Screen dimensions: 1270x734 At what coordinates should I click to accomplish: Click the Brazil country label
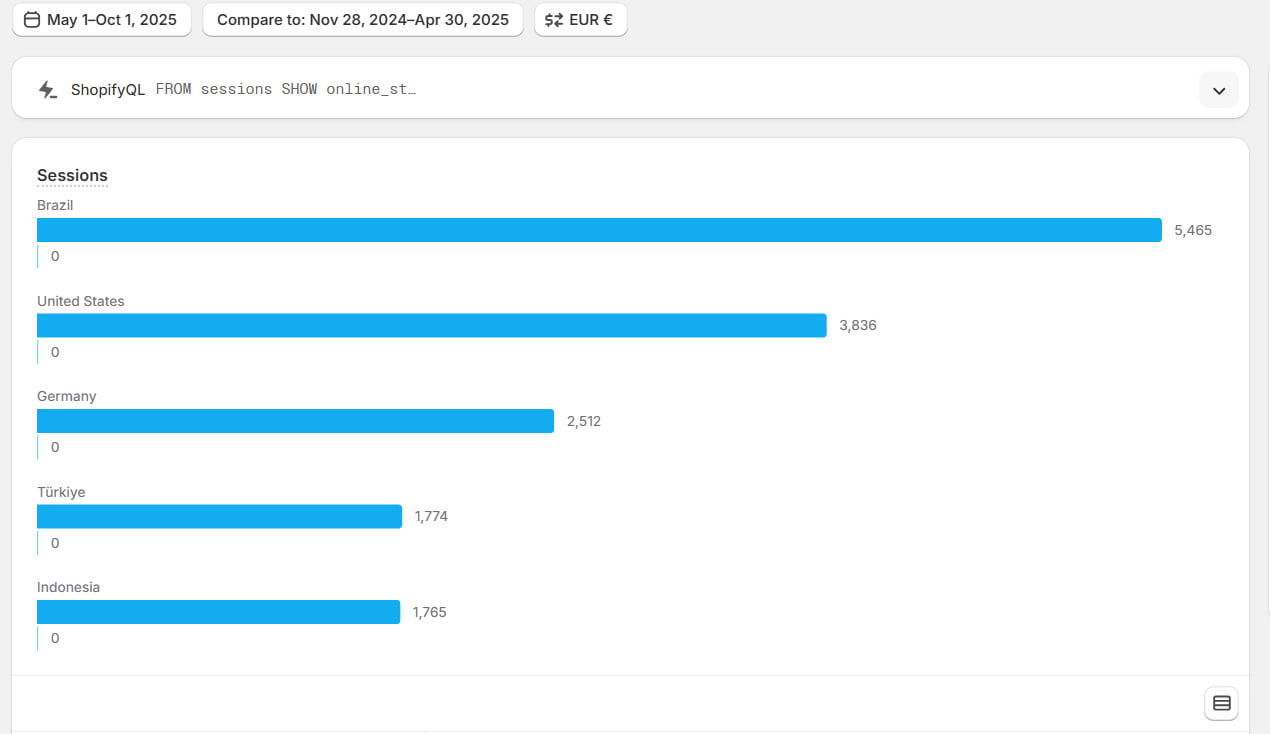55,205
